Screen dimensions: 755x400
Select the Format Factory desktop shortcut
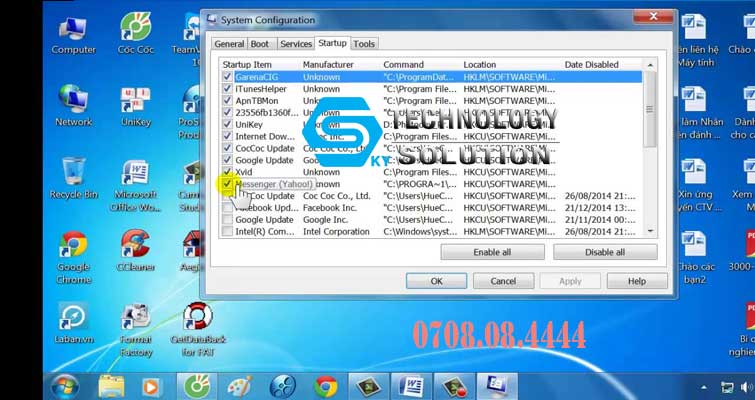point(135,330)
